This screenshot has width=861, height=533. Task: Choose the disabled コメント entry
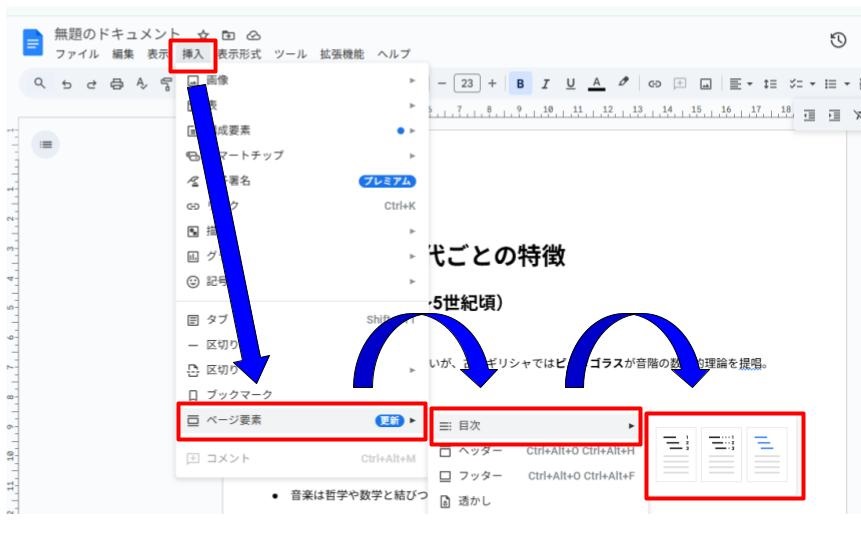click(302, 458)
